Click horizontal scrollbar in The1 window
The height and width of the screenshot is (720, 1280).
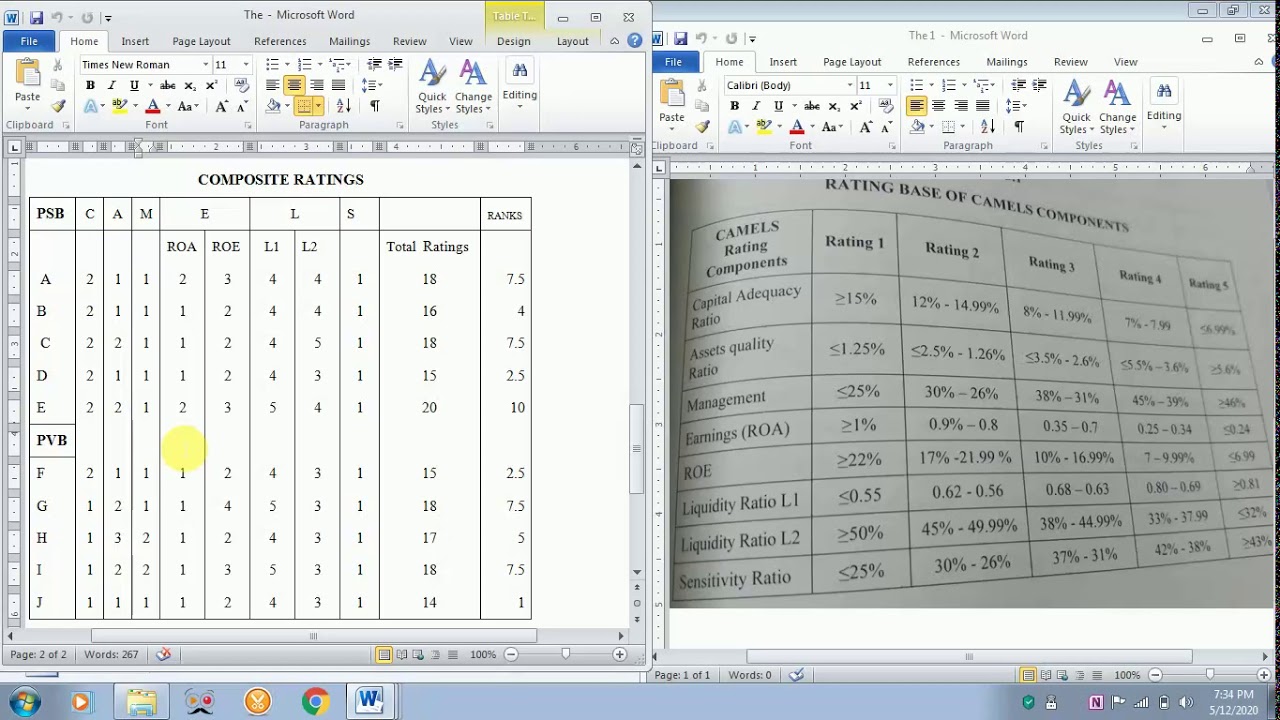pyautogui.click(x=968, y=657)
